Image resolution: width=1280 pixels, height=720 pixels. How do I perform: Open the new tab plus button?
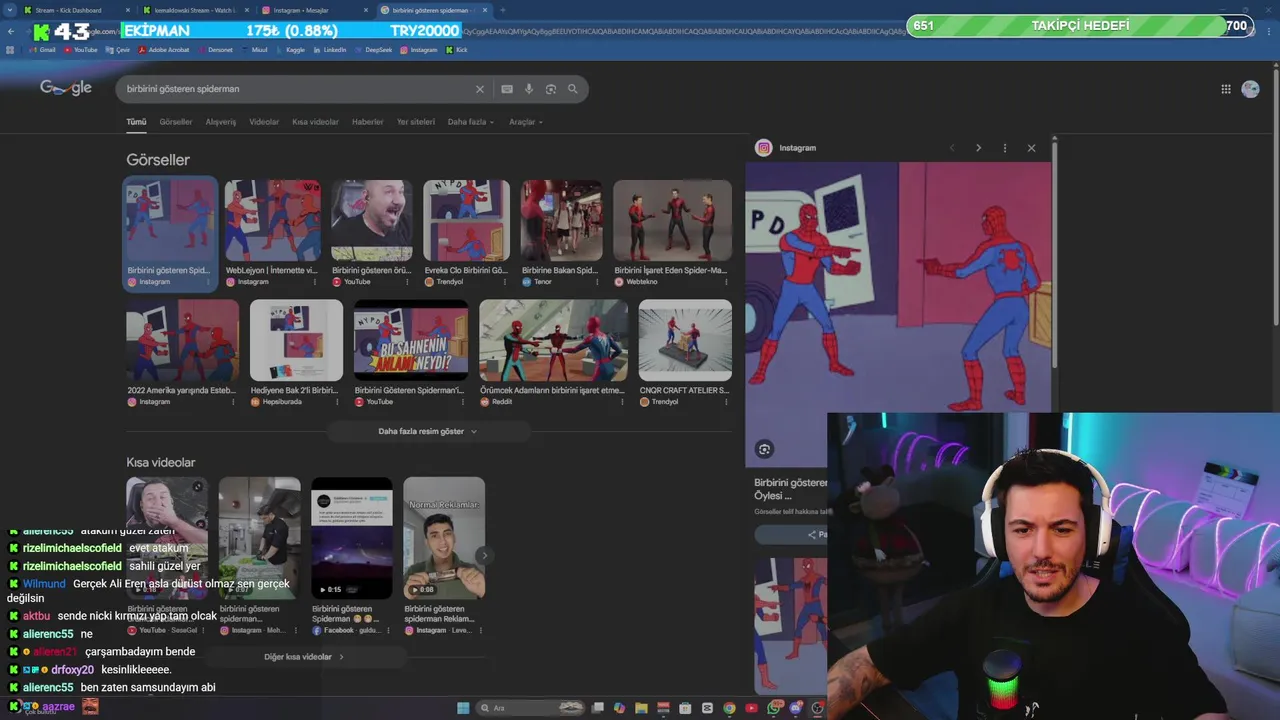502,10
